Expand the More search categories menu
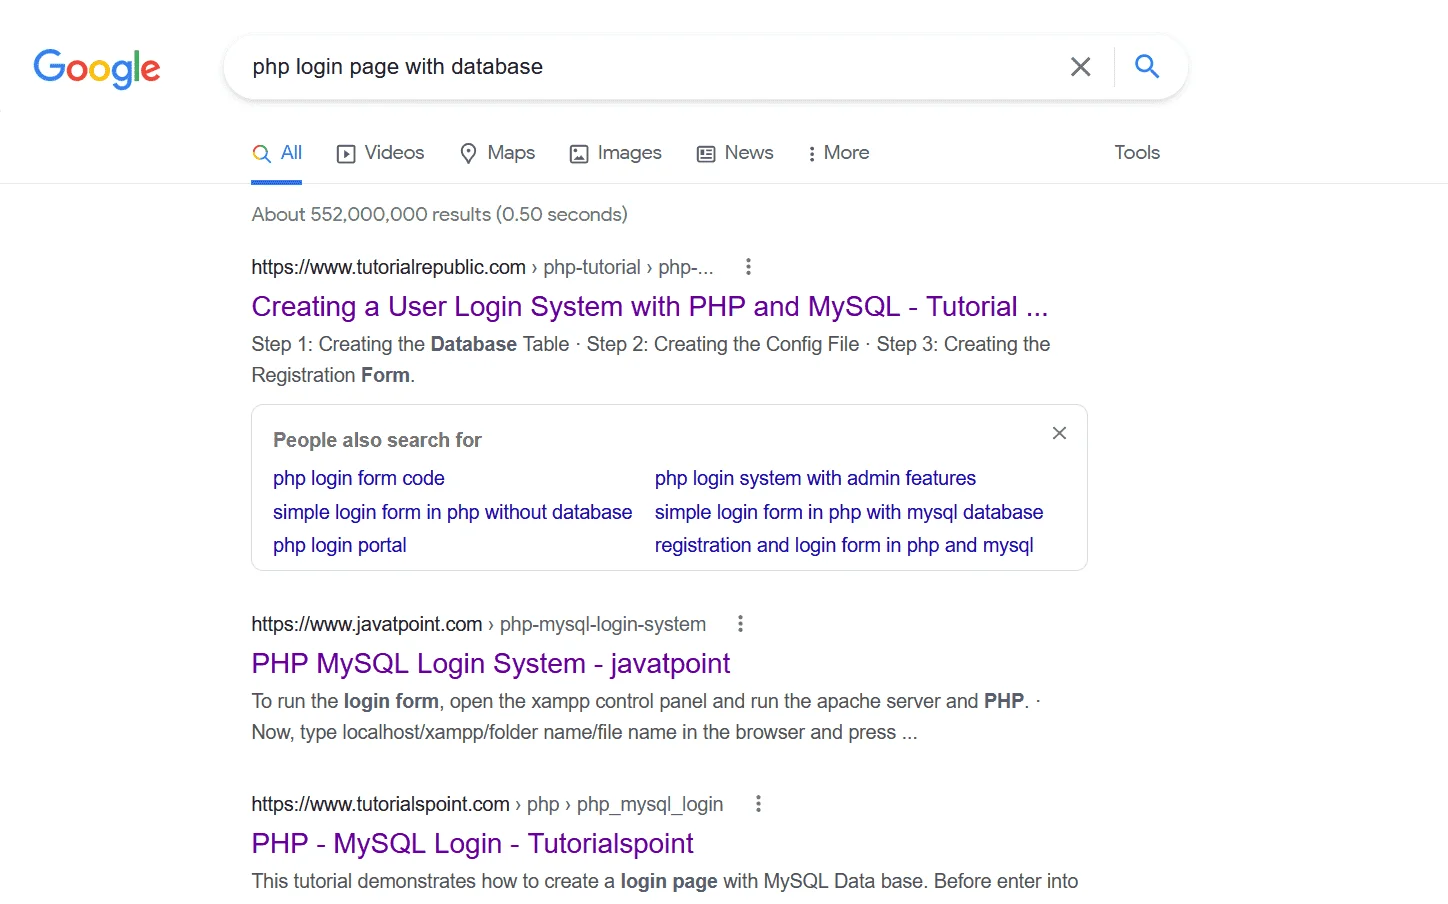Screen dimensions: 1448x904 click(838, 153)
